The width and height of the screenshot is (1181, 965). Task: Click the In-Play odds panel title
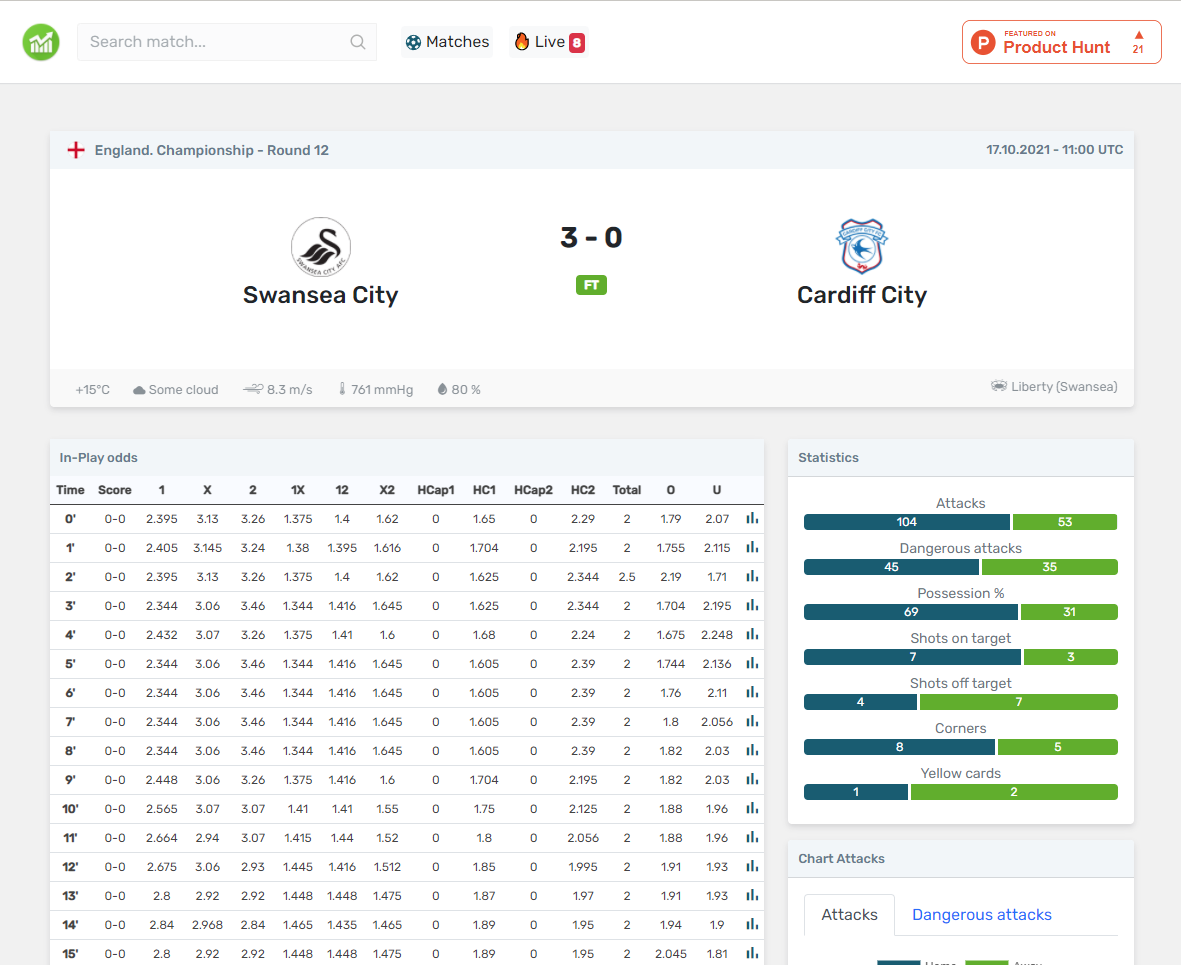point(99,458)
